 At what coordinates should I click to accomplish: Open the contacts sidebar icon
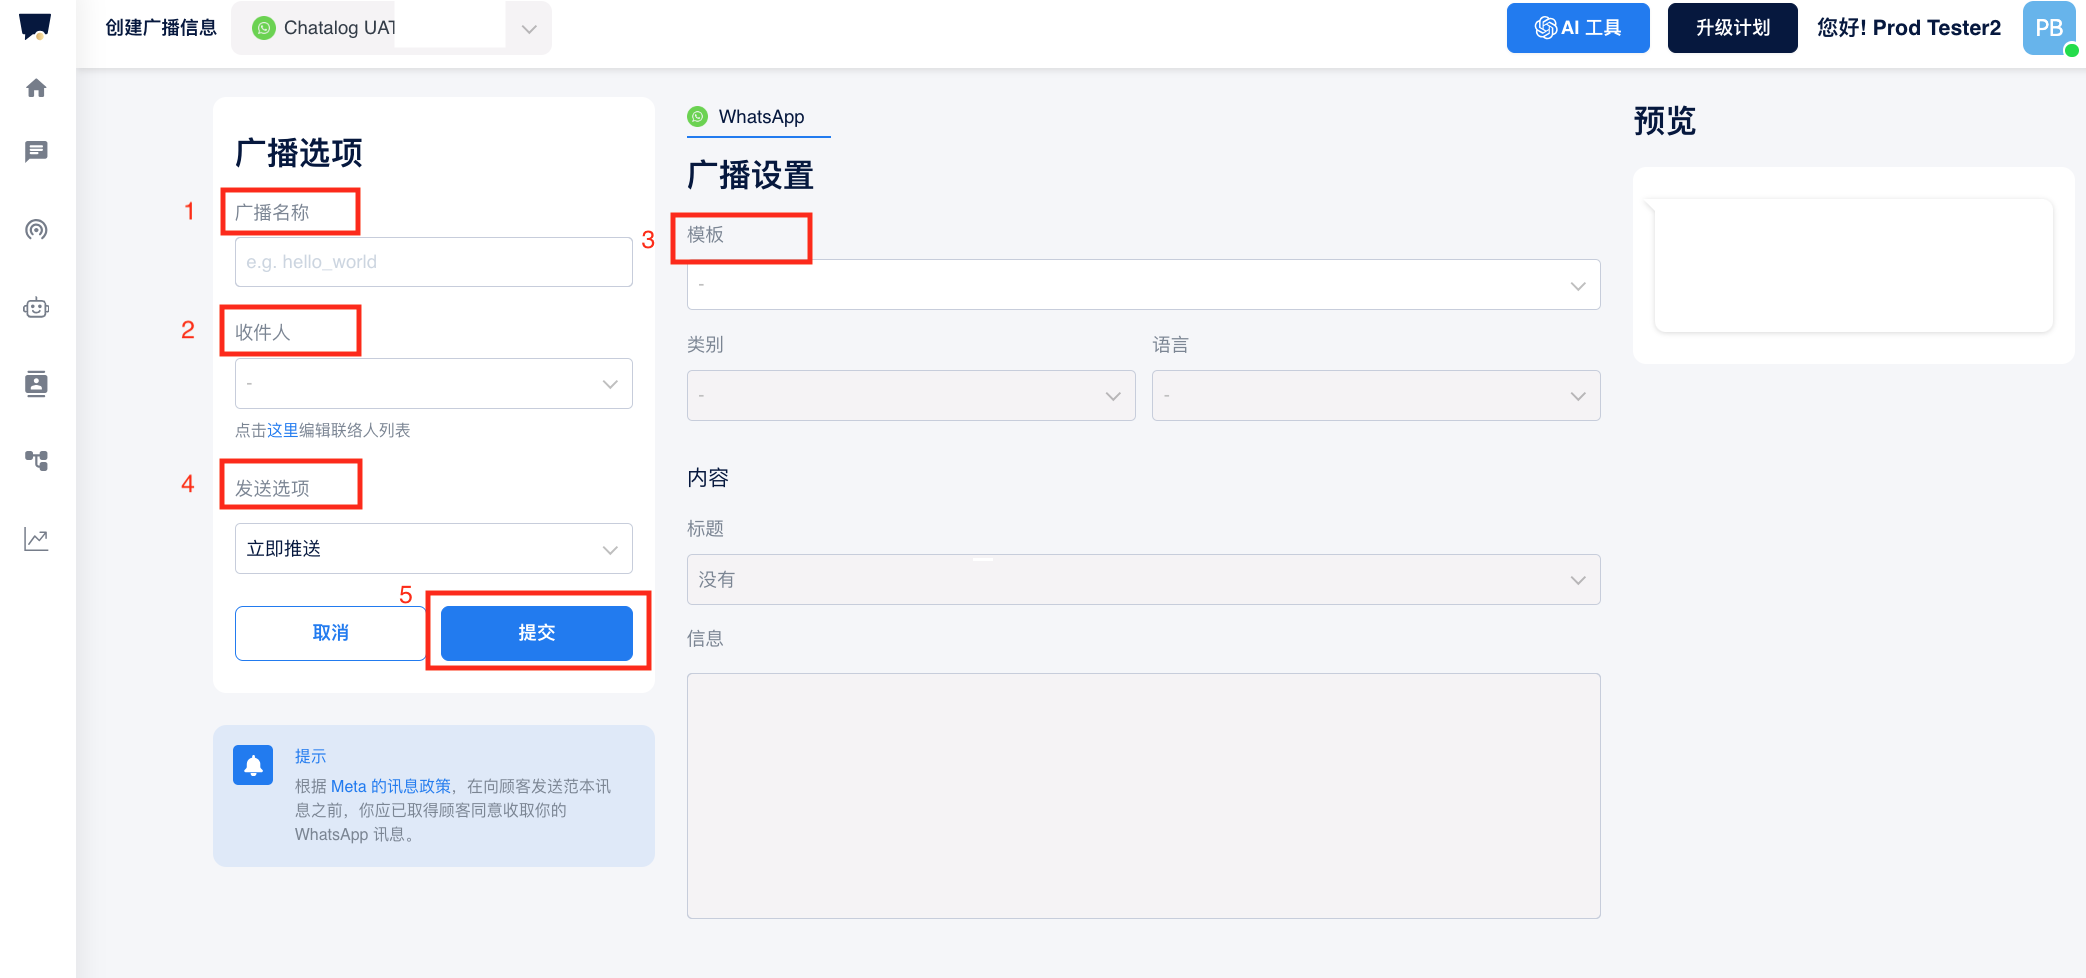(36, 384)
